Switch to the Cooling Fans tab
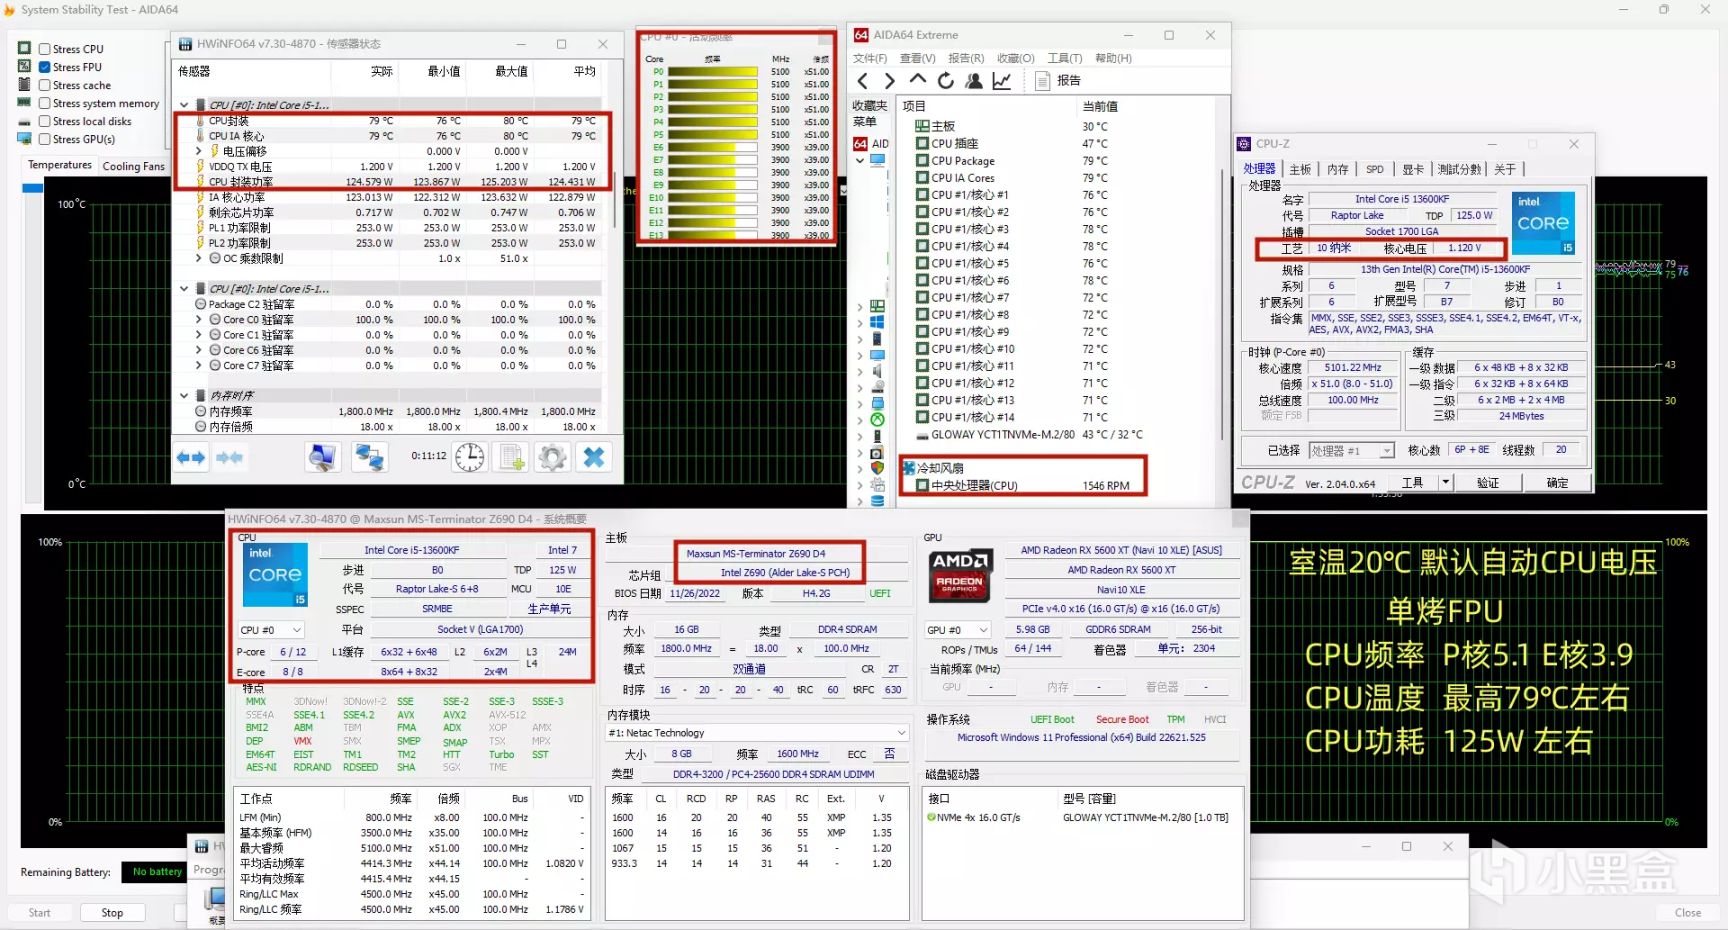 133,166
